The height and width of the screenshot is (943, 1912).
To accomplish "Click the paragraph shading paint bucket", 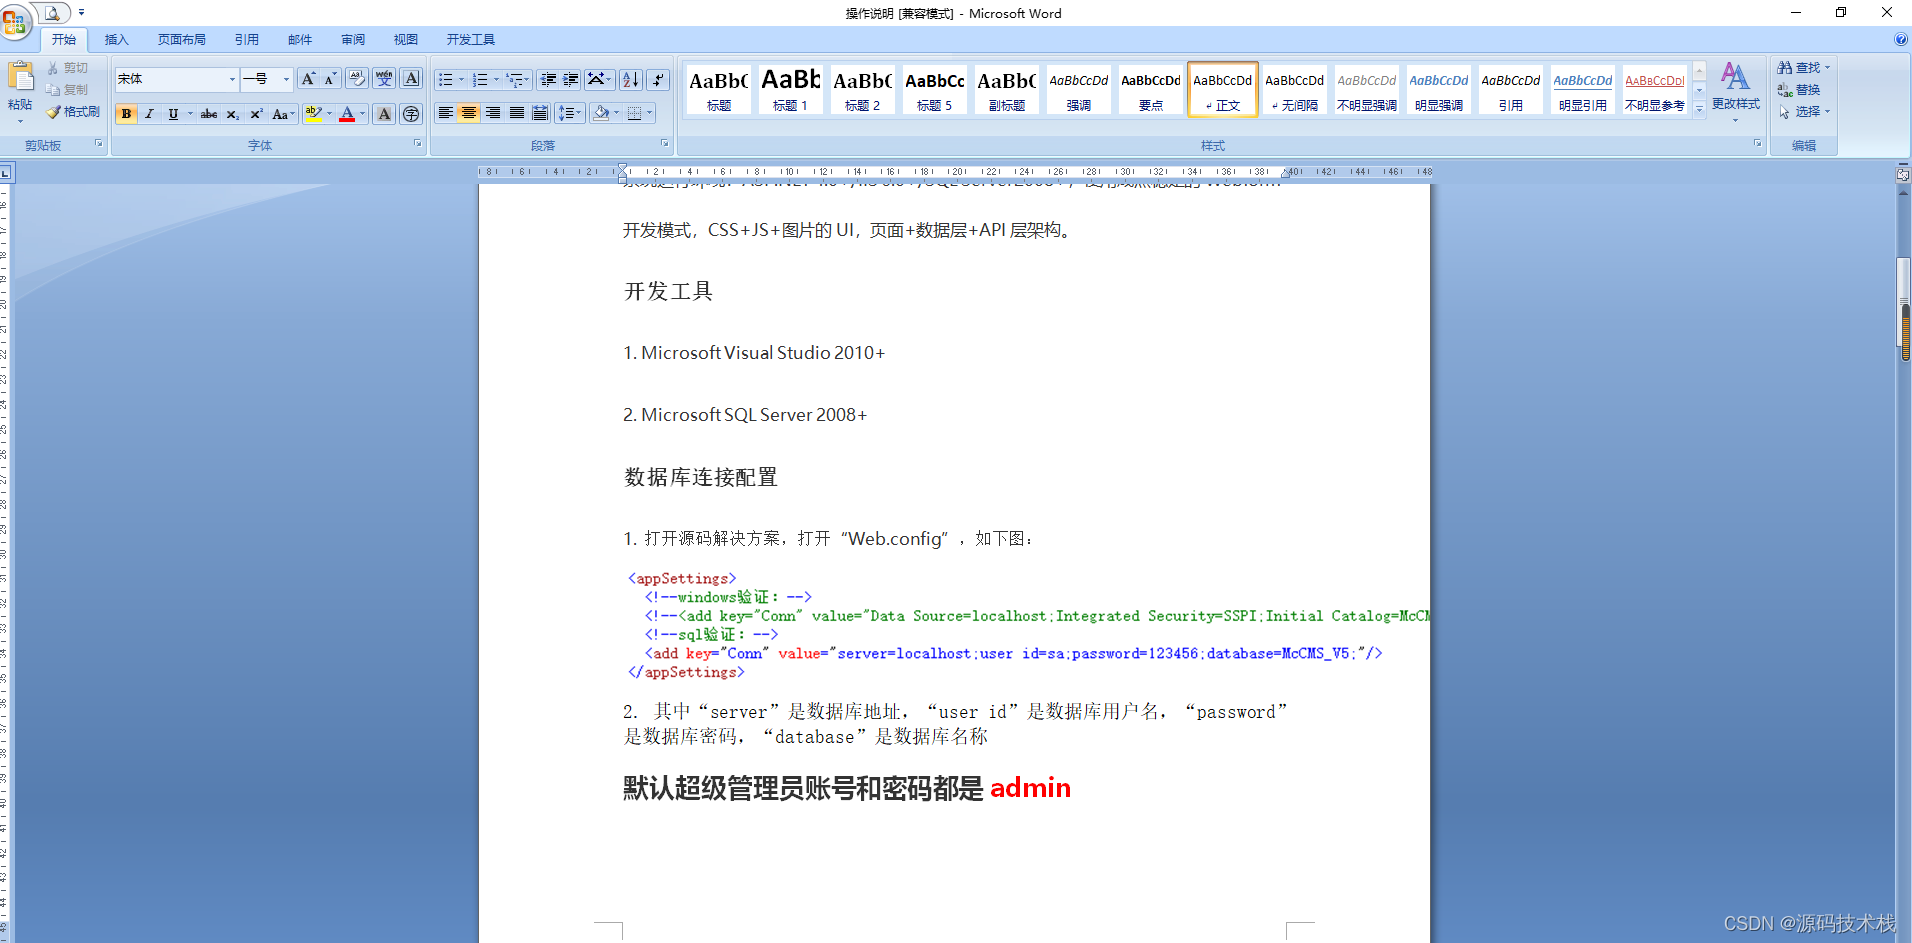I will (600, 113).
